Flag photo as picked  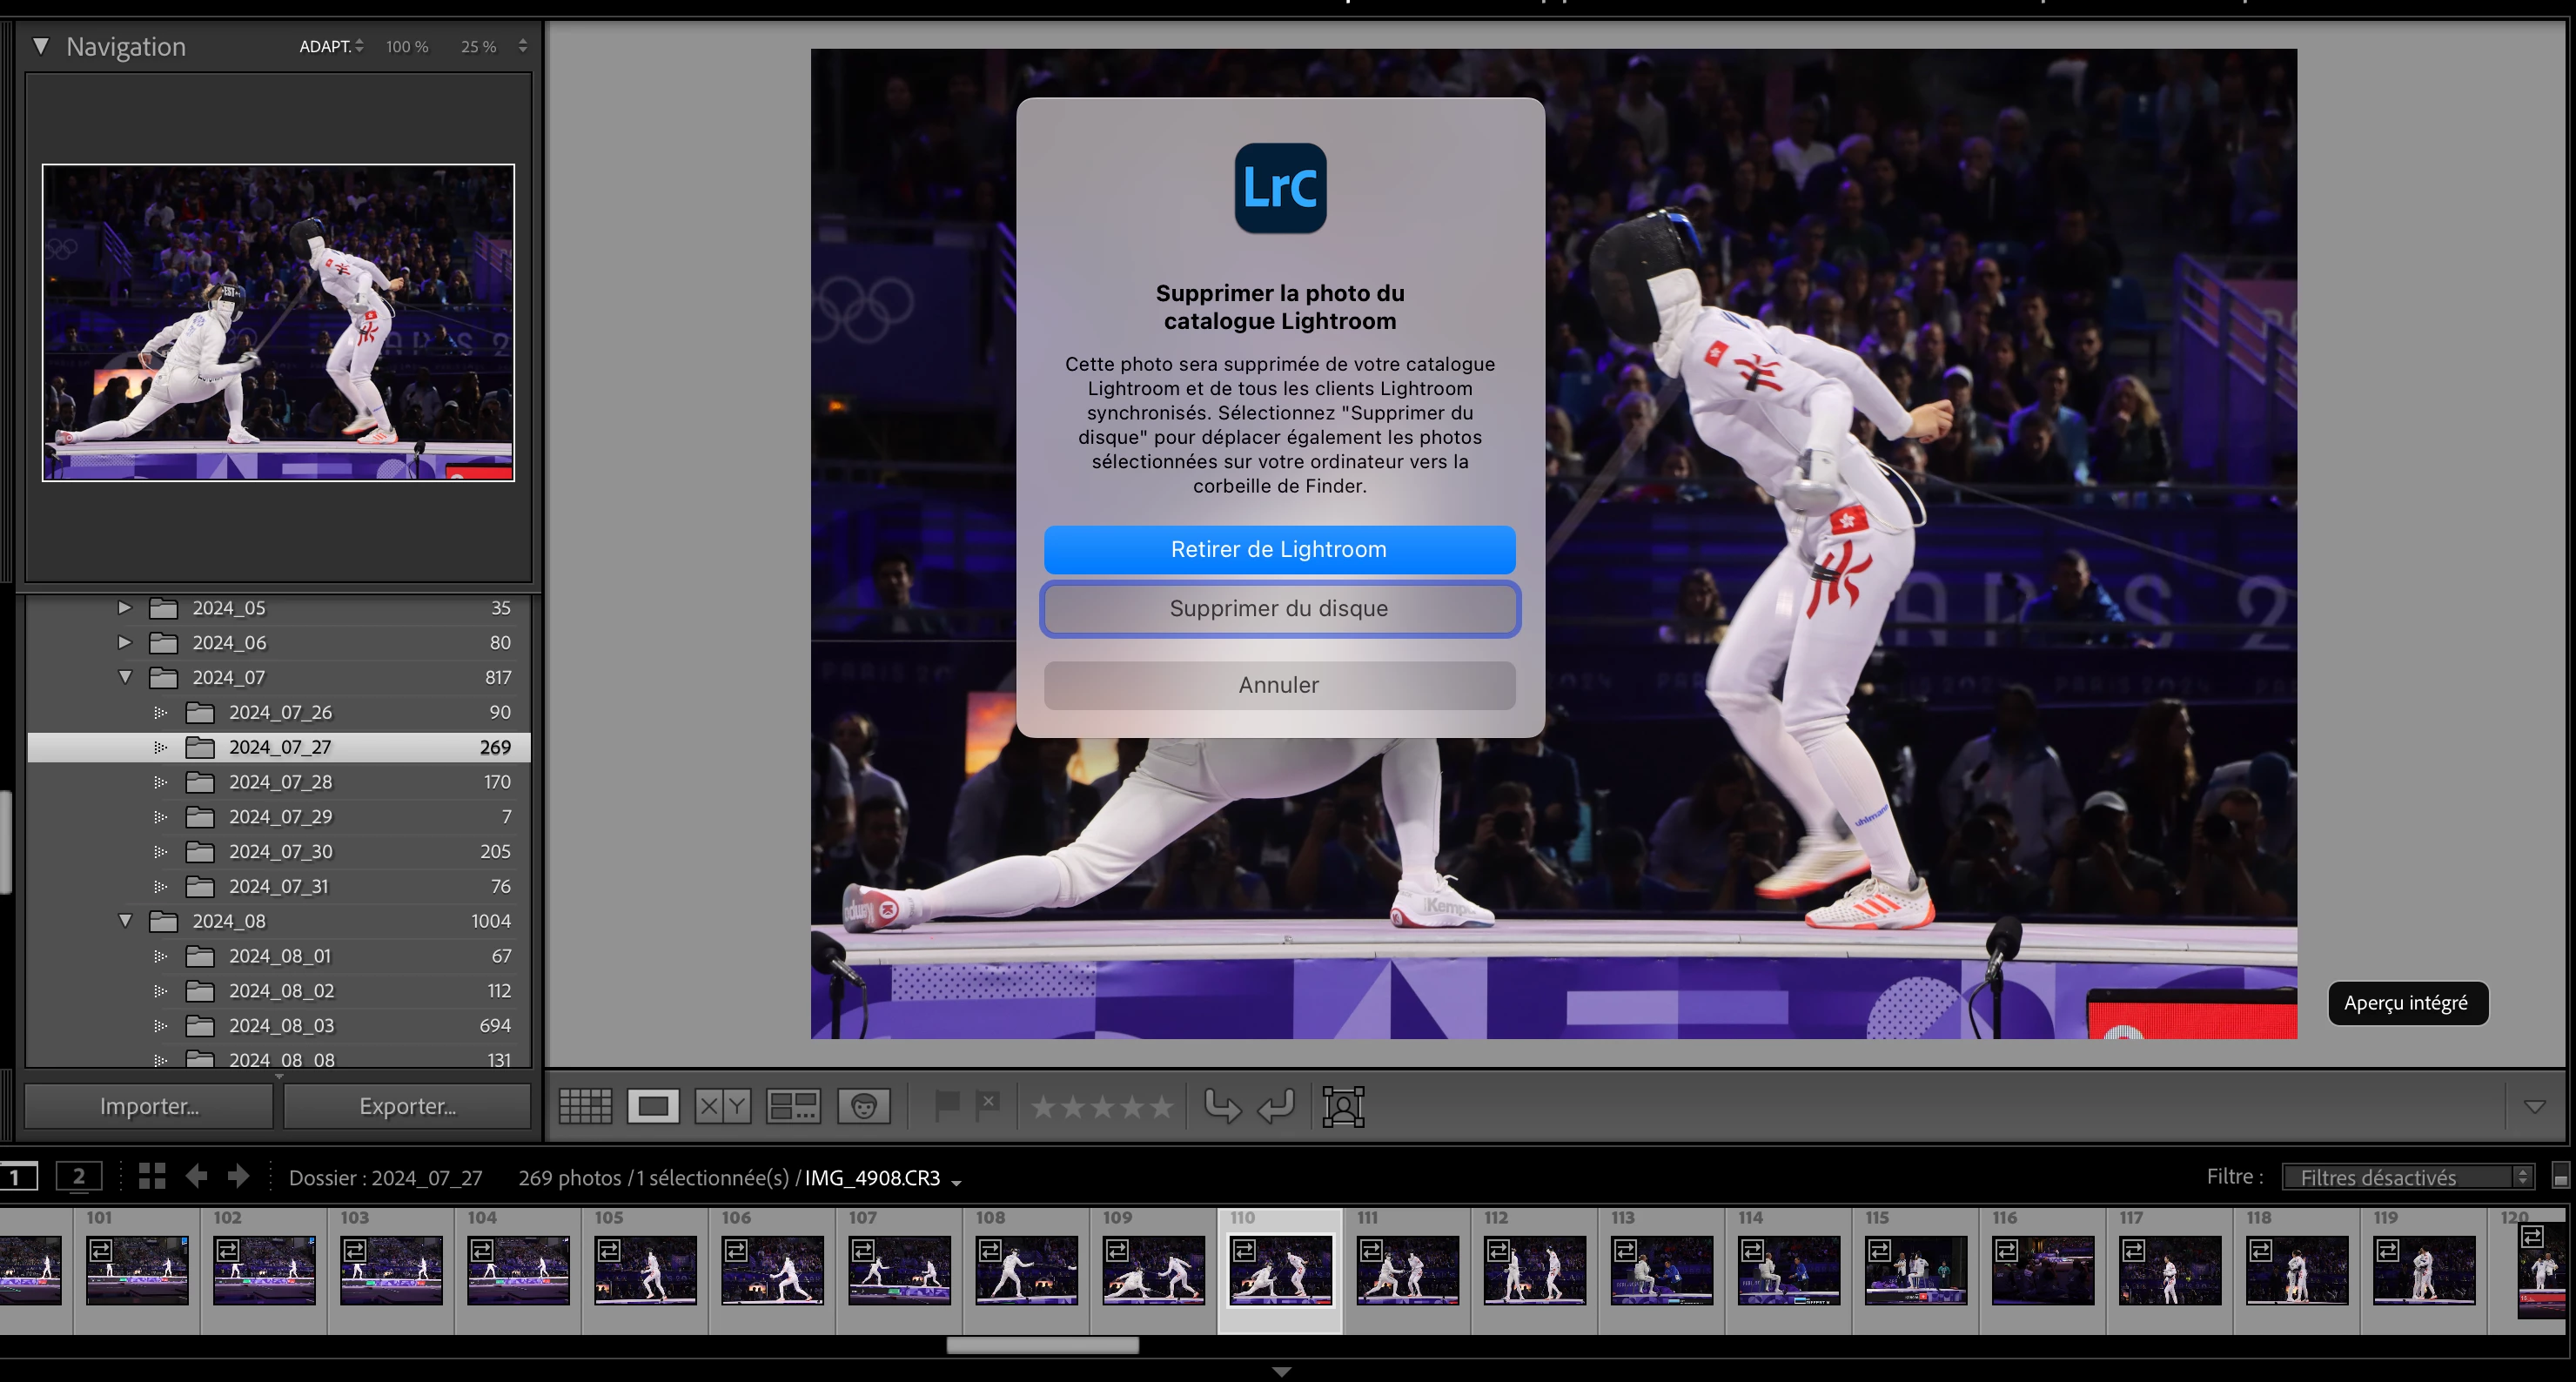click(946, 1106)
